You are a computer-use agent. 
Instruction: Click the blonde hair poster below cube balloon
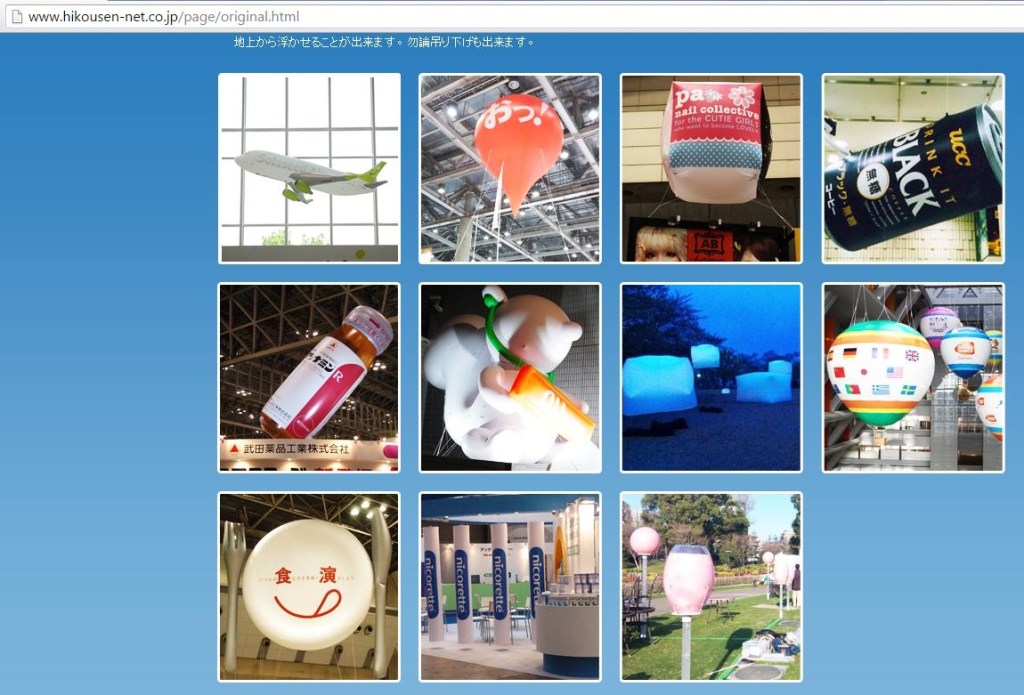click(655, 244)
